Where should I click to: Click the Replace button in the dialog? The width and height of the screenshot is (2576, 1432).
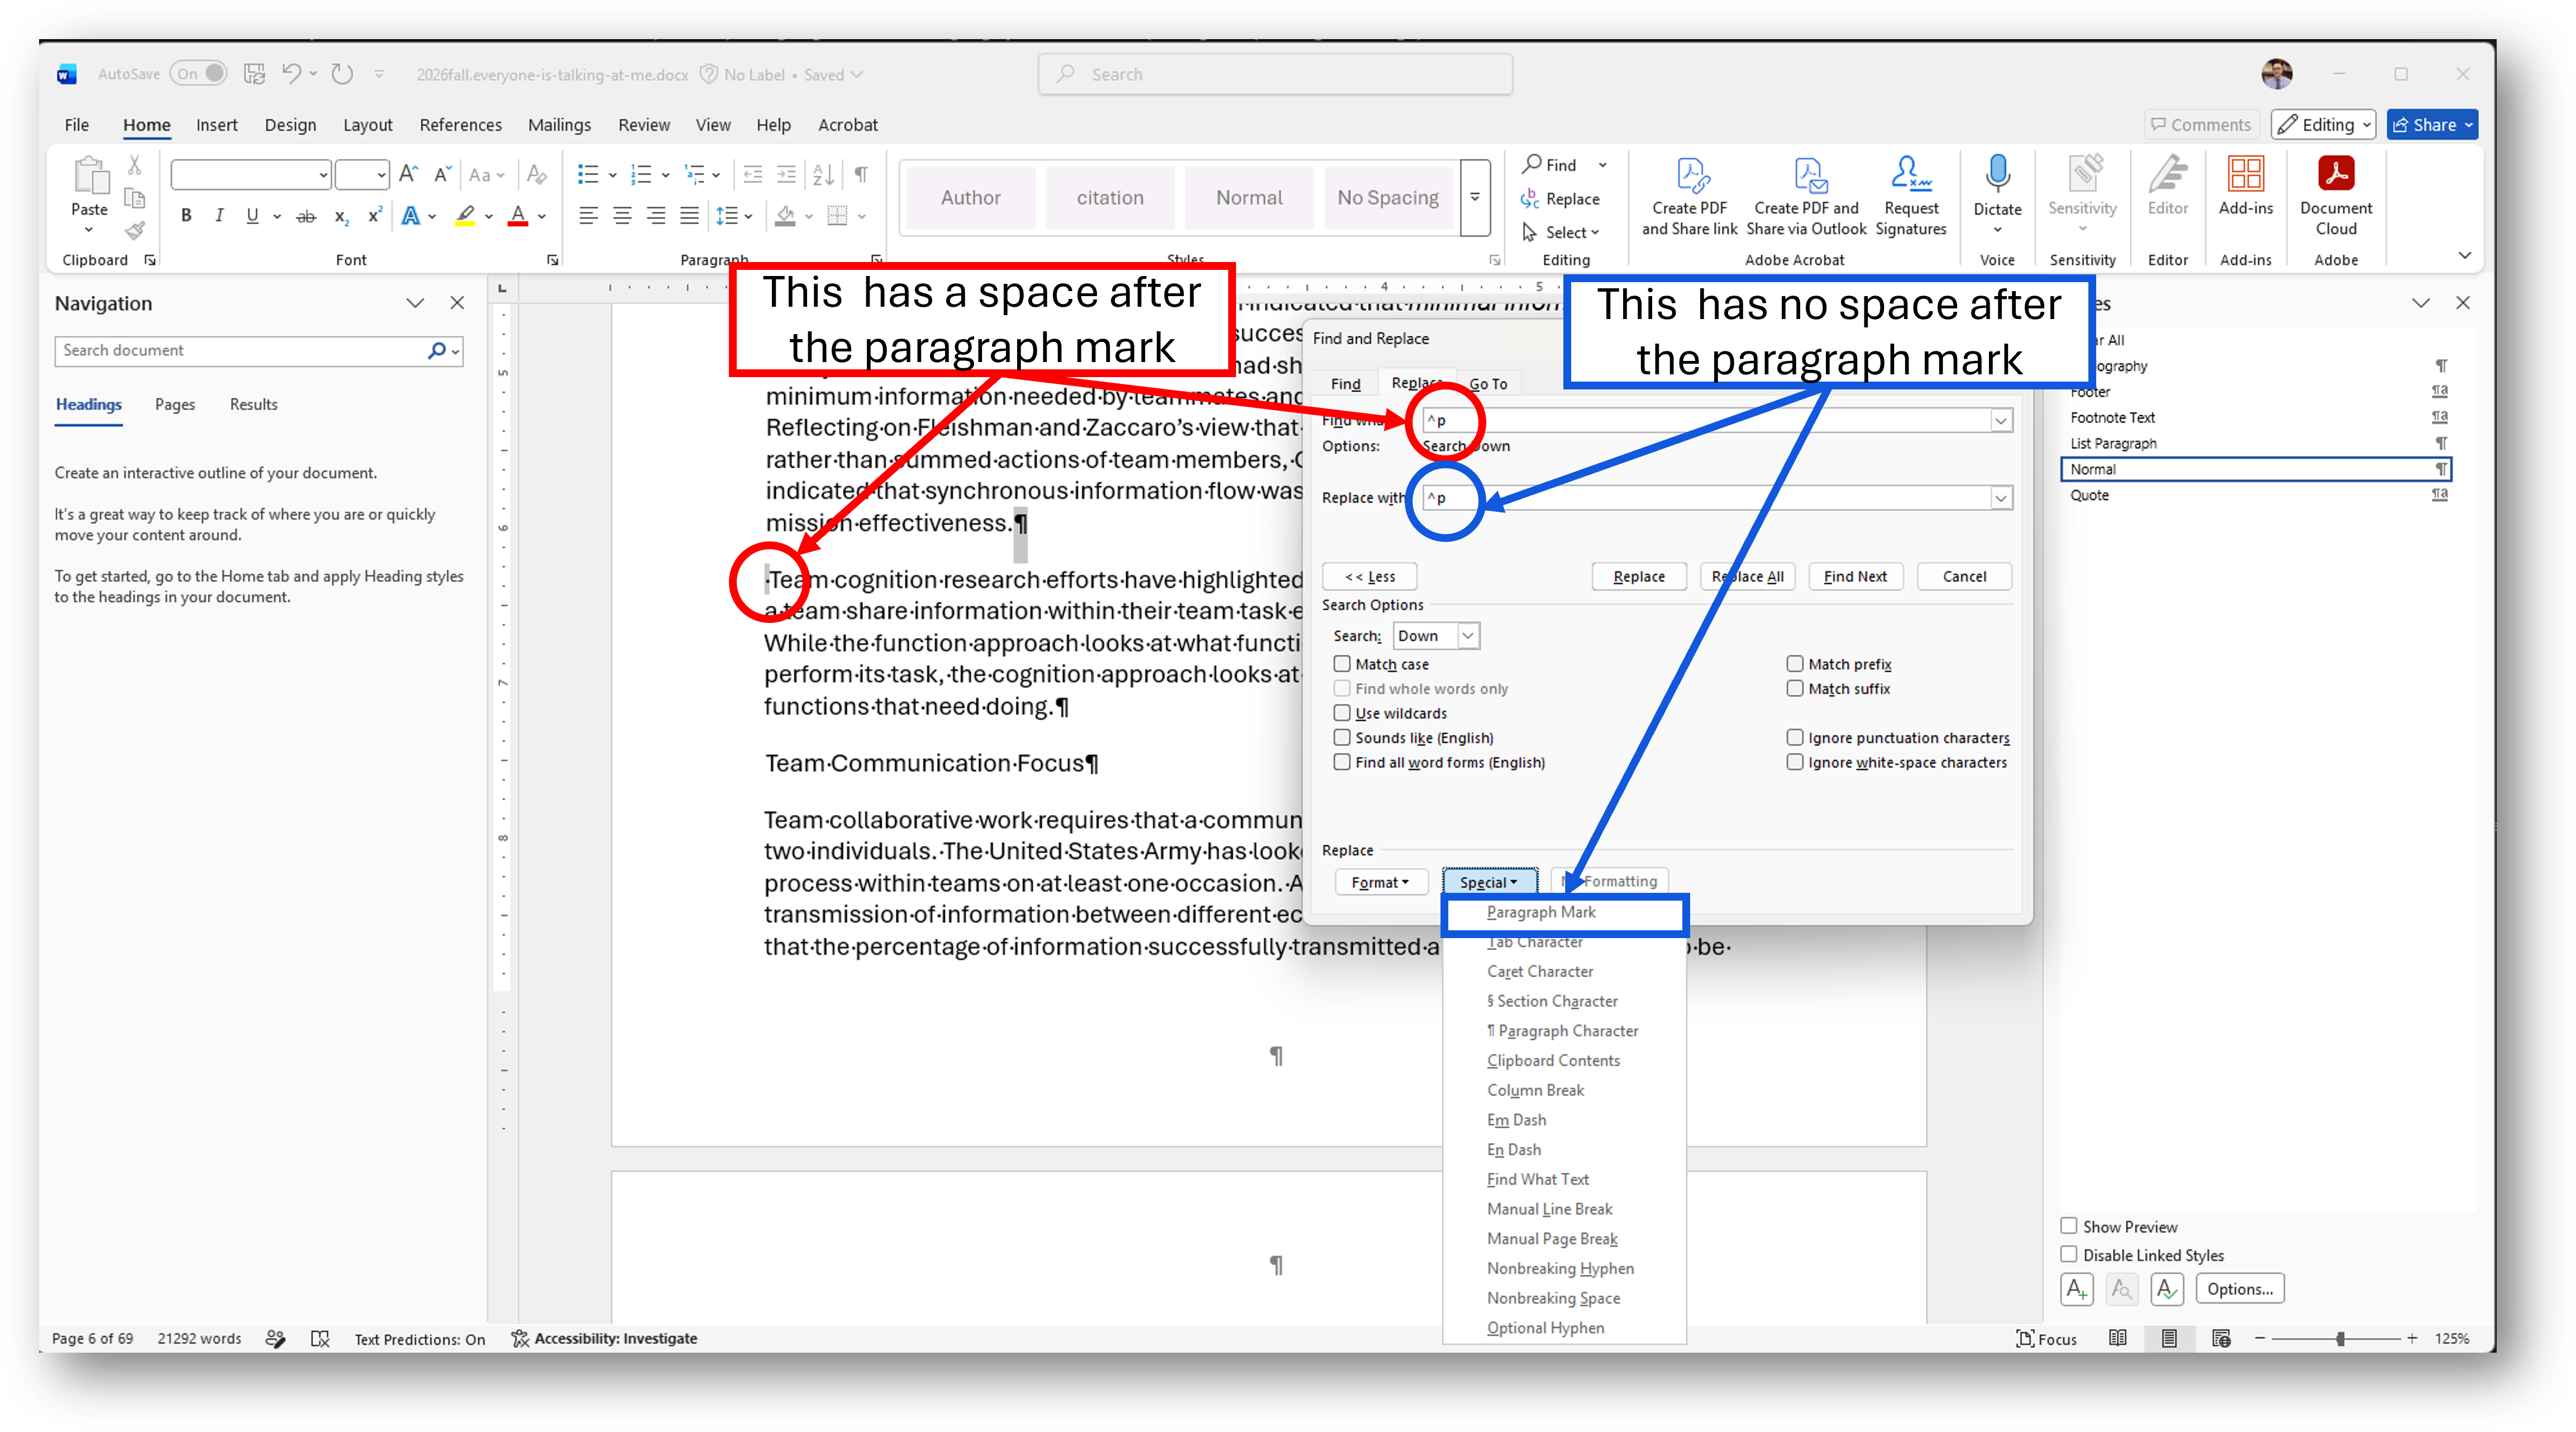coord(1639,576)
